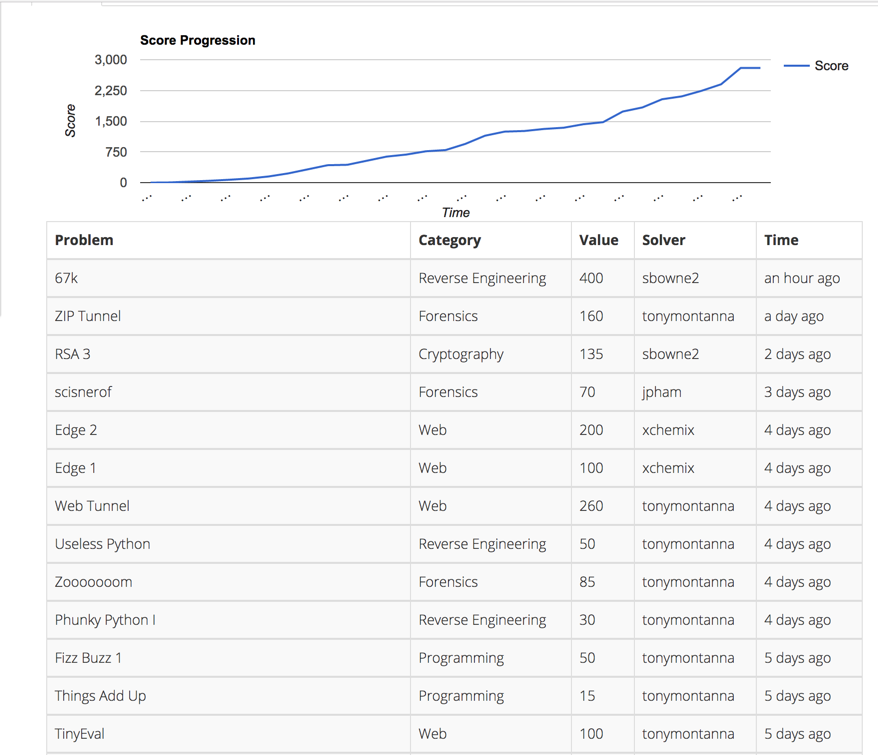Click solver sbowne2 in the 67k row
Viewport: 878px width, 755px height.
[x=670, y=278]
